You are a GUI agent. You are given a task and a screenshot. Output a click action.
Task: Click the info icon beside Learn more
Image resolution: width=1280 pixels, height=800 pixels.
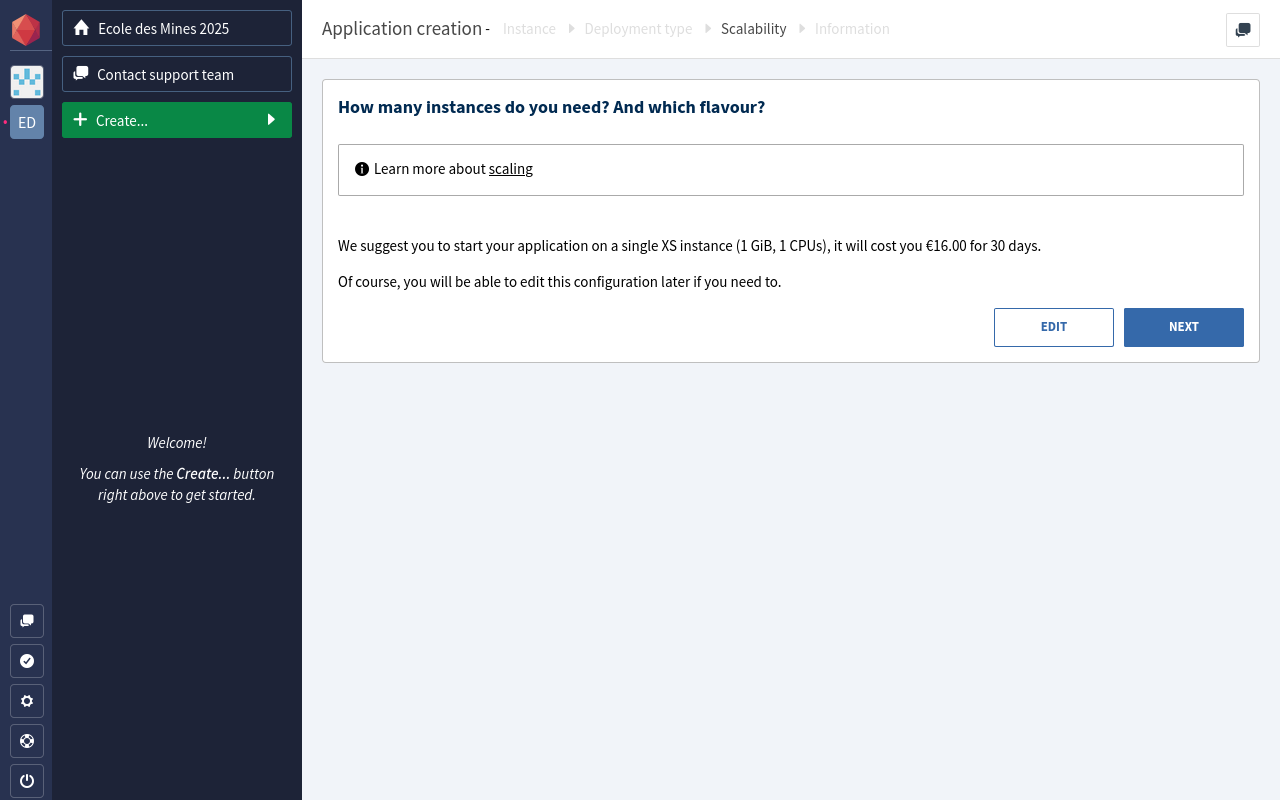(362, 169)
